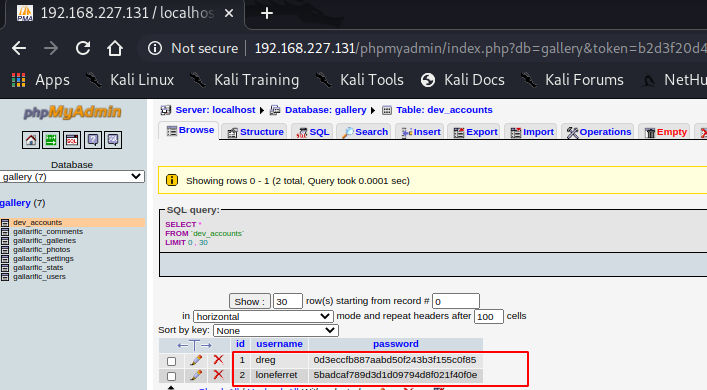Click the green log out icon

tap(51, 140)
